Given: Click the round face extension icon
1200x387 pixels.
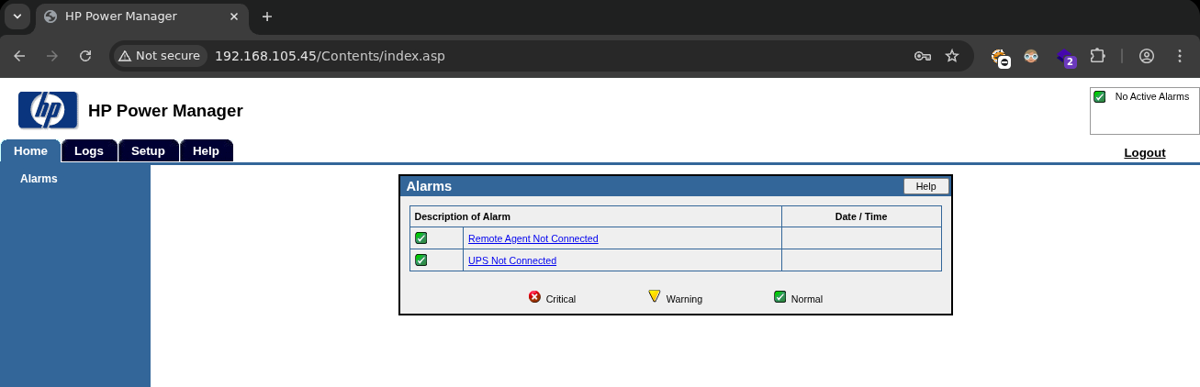Looking at the screenshot, I should [1031, 56].
